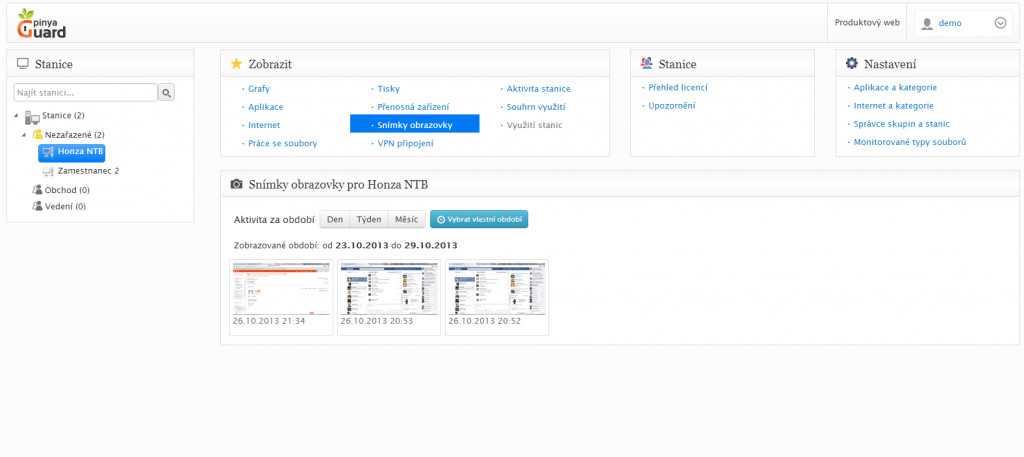Open Monitorované typy souborů settings
The image size is (1024, 457).
(x=910, y=142)
